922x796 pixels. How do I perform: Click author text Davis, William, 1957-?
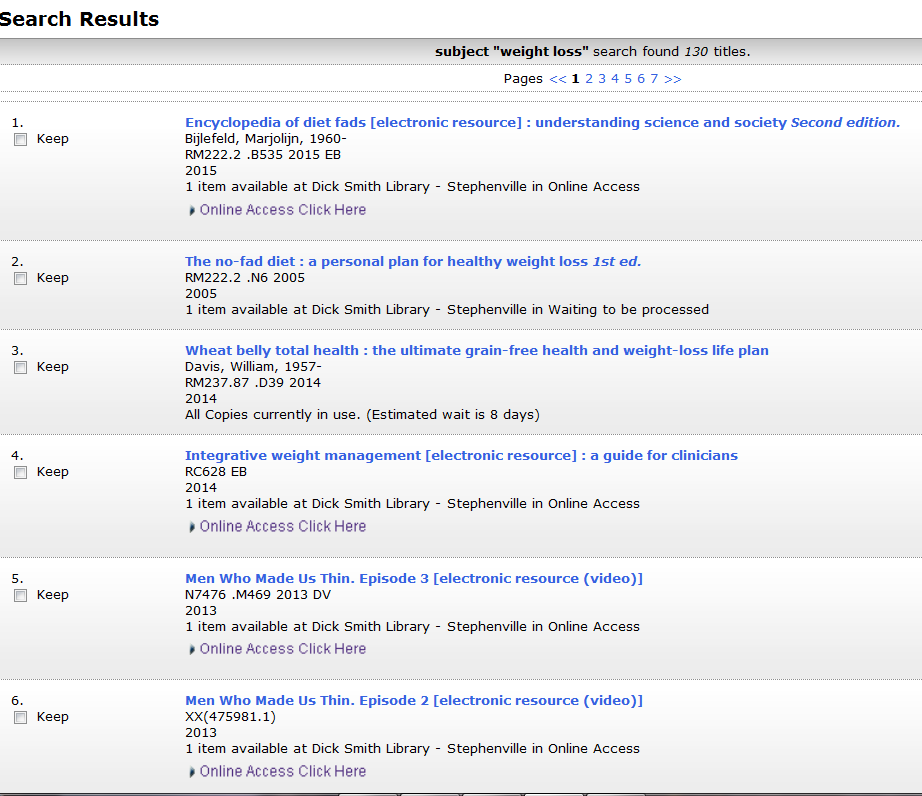coord(253,367)
